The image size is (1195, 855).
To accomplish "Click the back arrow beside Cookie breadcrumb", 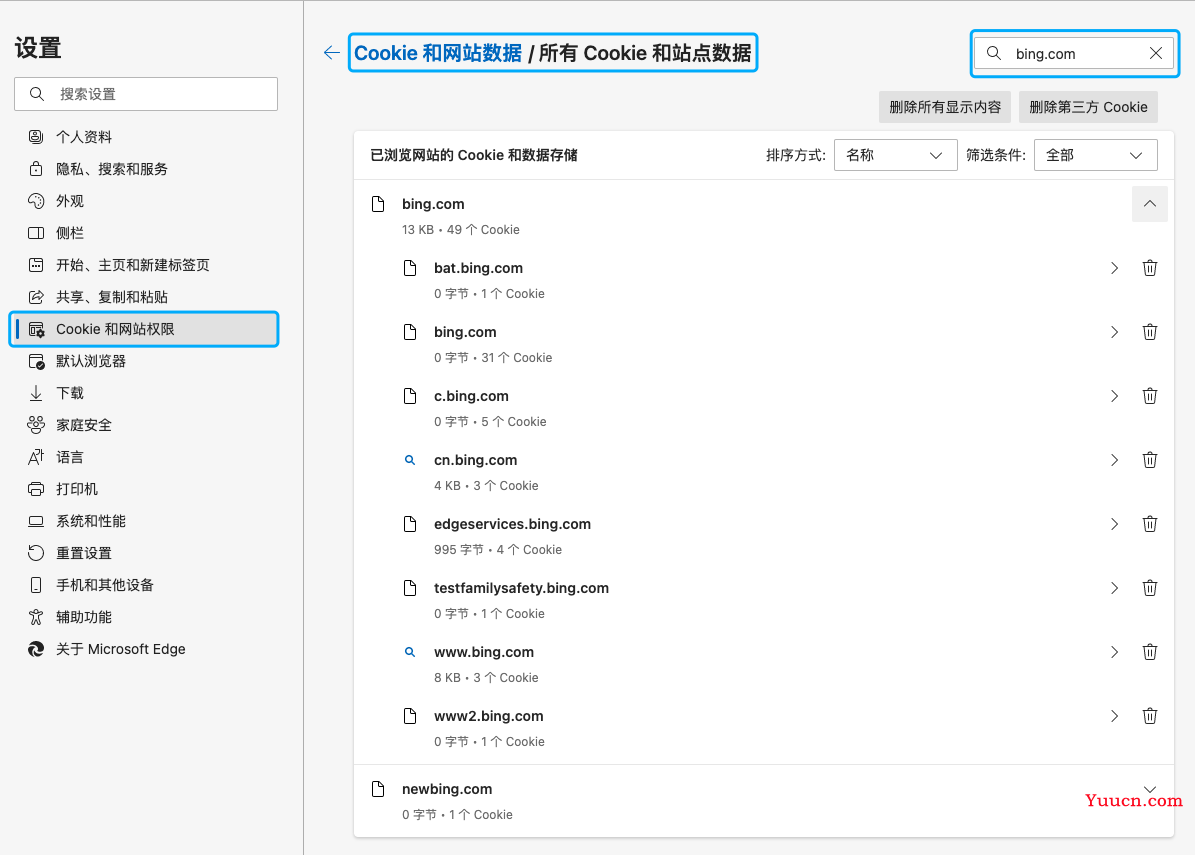I will pos(332,53).
